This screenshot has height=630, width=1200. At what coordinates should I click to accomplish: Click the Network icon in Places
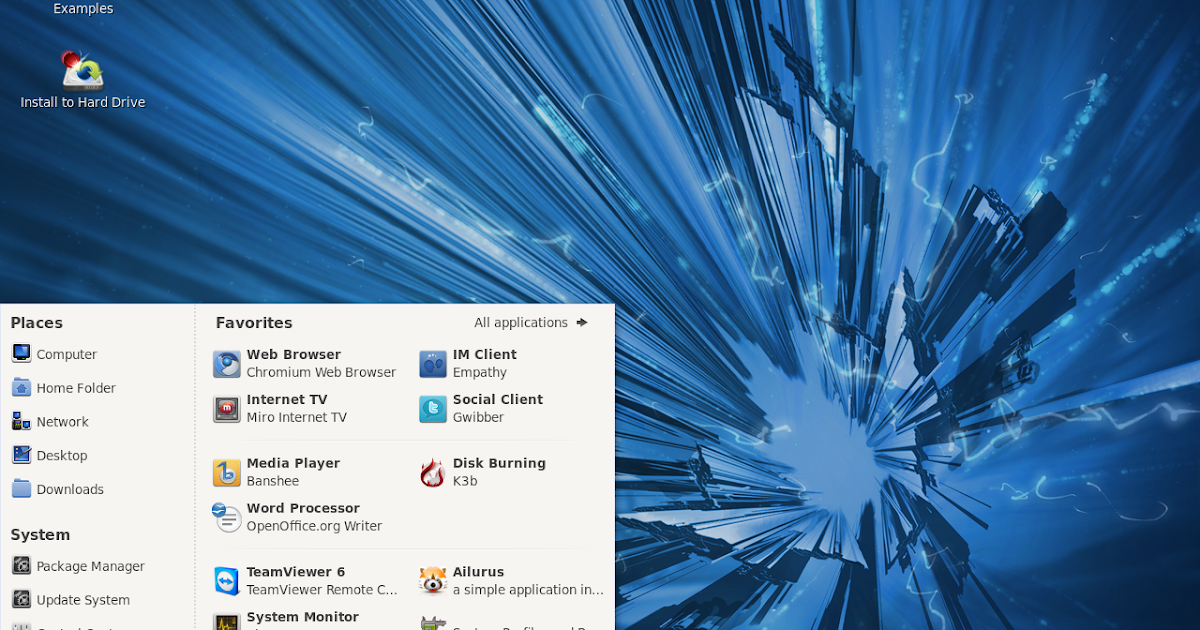point(21,421)
